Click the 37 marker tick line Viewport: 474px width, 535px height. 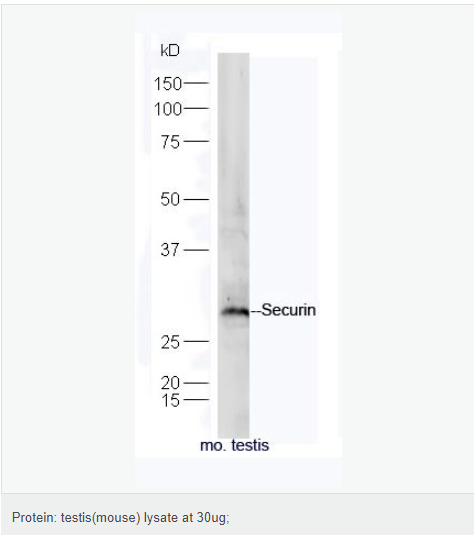pyautogui.click(x=196, y=250)
